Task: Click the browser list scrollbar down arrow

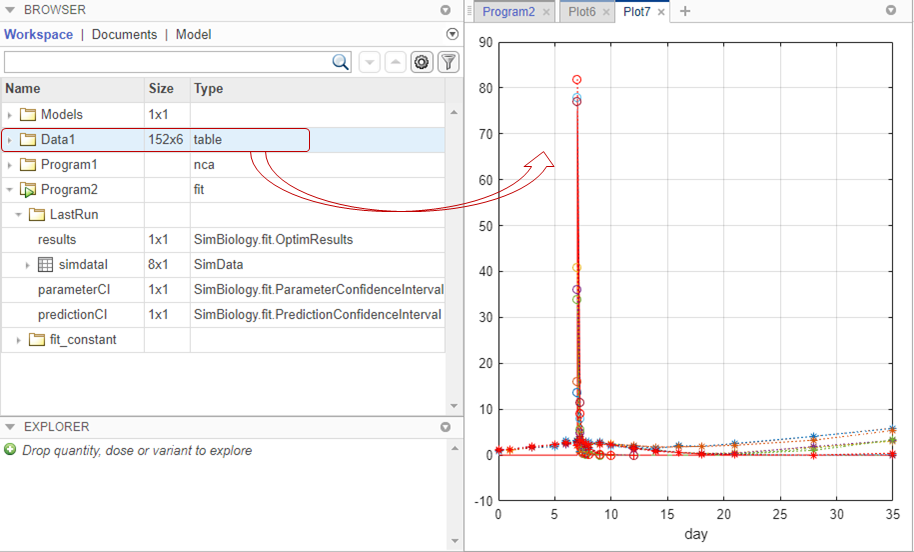Action: pyautogui.click(x=454, y=406)
